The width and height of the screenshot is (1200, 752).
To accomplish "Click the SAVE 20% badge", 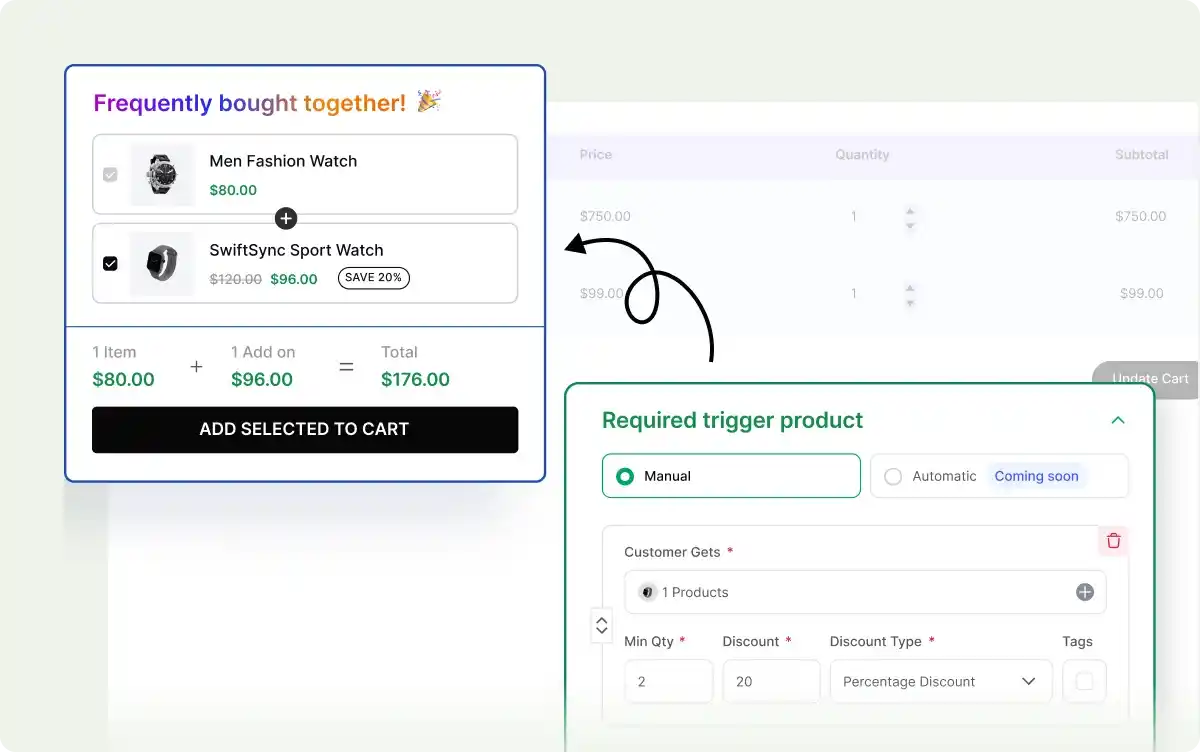I will (x=373, y=278).
